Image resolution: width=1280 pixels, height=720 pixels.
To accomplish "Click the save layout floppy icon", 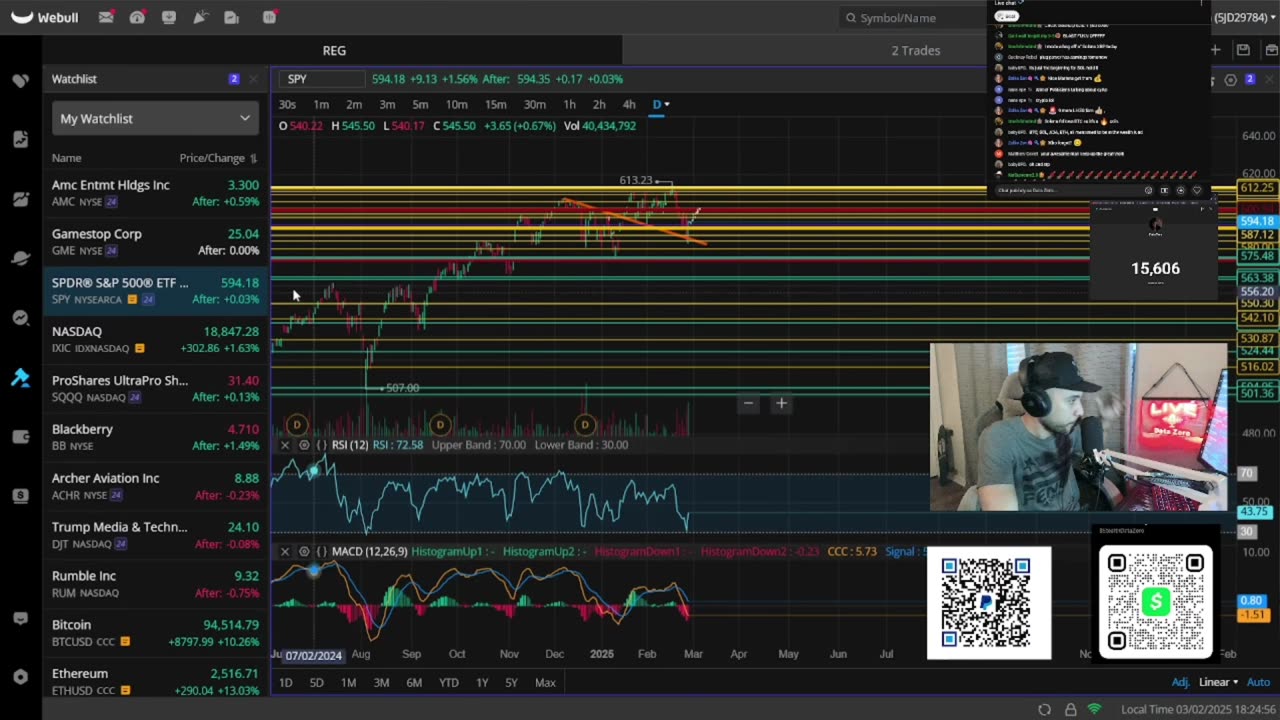I will pyautogui.click(x=1243, y=50).
